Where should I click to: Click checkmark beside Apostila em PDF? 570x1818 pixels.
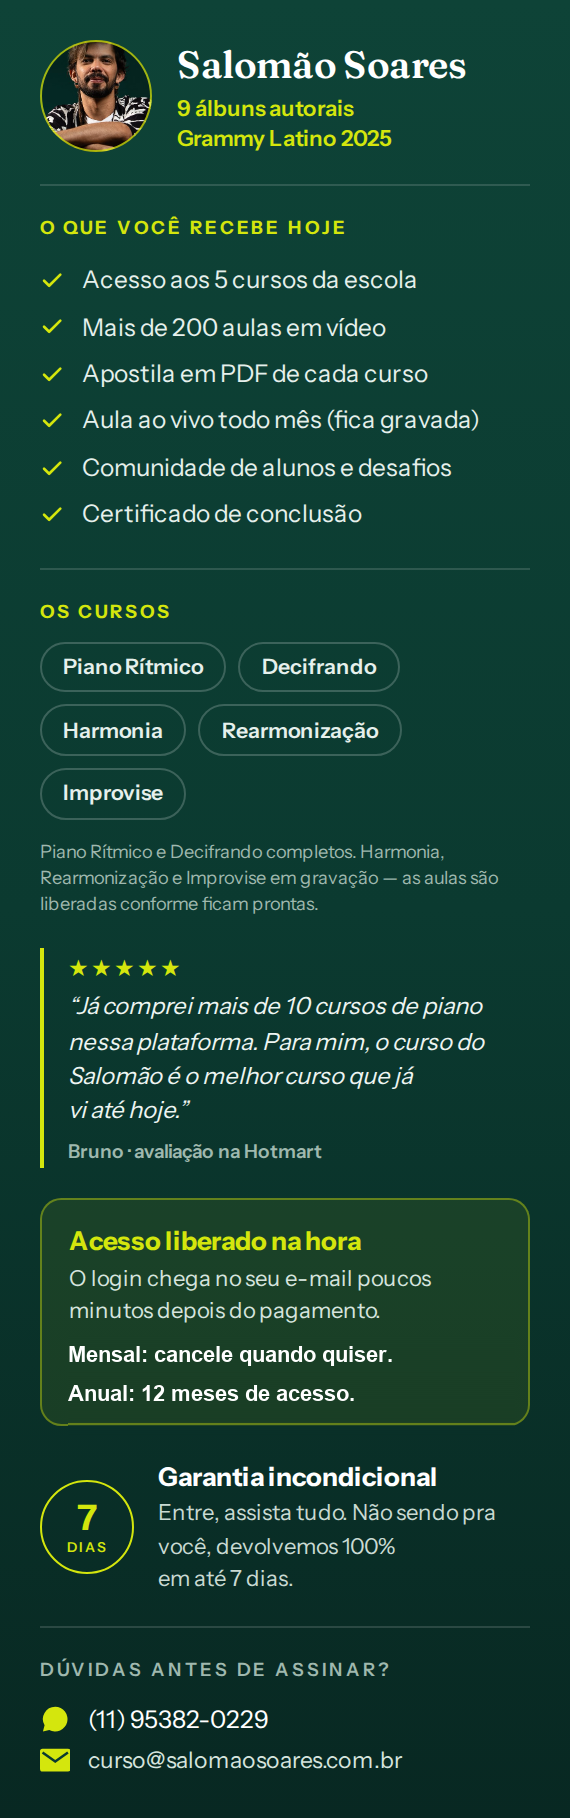click(52, 374)
